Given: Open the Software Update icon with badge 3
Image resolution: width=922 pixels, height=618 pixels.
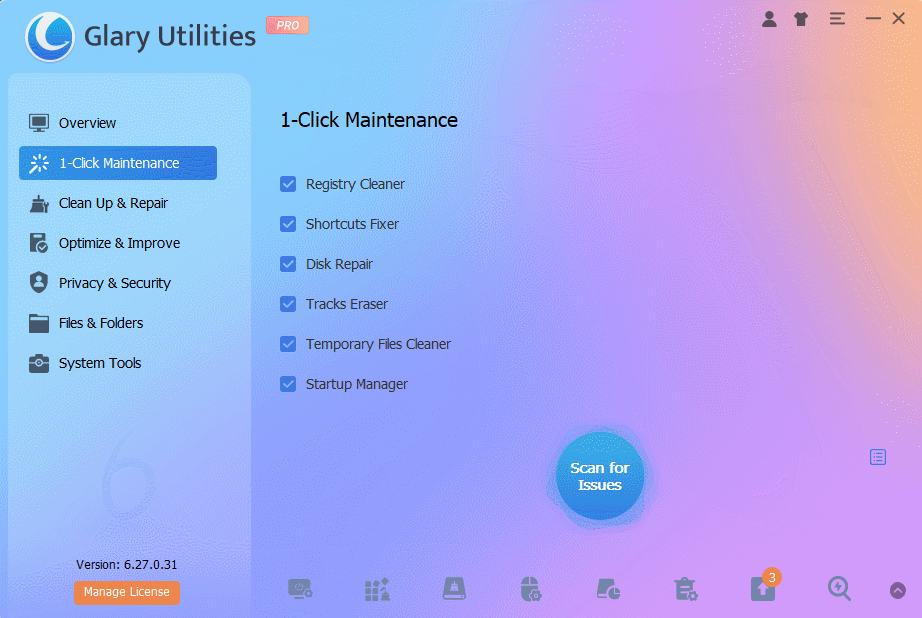Looking at the screenshot, I should point(763,587).
